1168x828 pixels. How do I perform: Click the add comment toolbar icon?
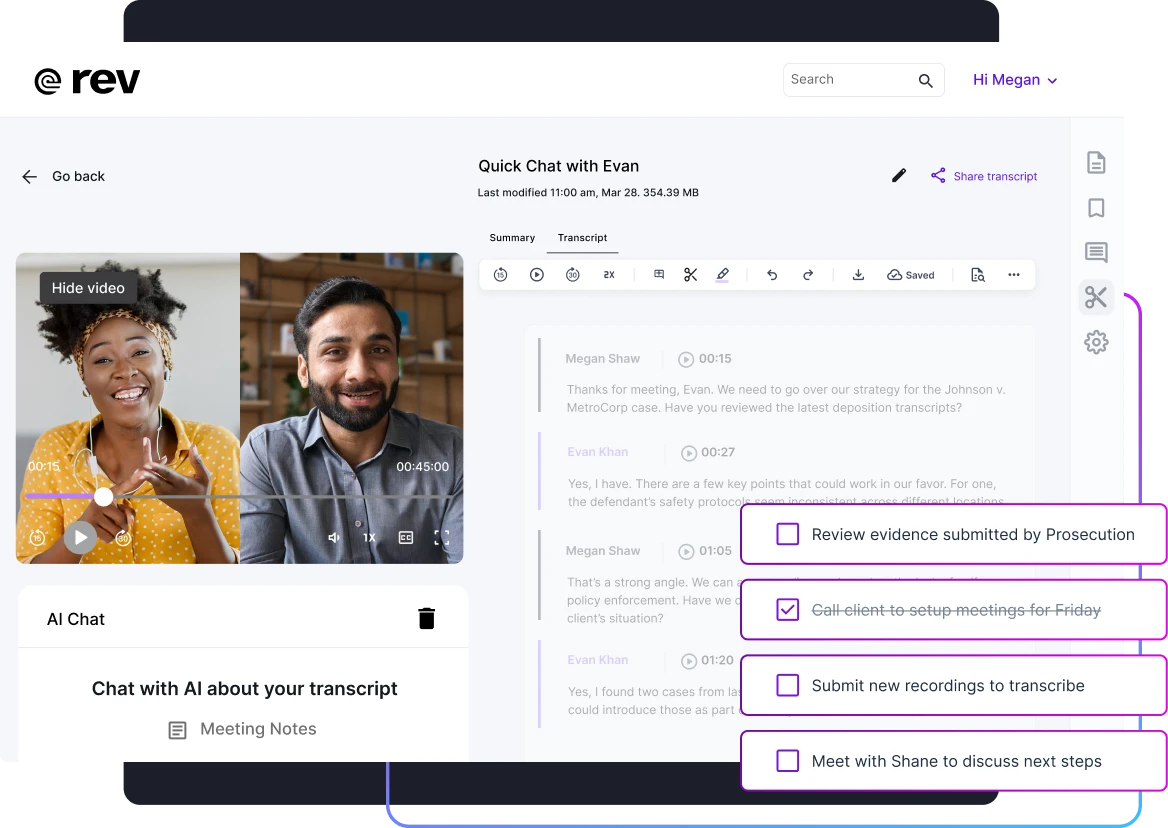(658, 275)
